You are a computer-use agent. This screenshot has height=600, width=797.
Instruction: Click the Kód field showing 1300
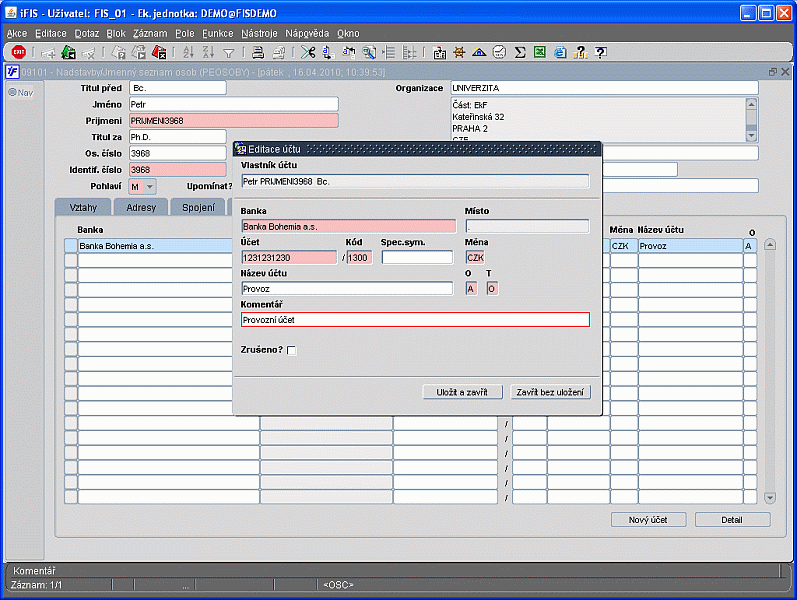point(359,258)
